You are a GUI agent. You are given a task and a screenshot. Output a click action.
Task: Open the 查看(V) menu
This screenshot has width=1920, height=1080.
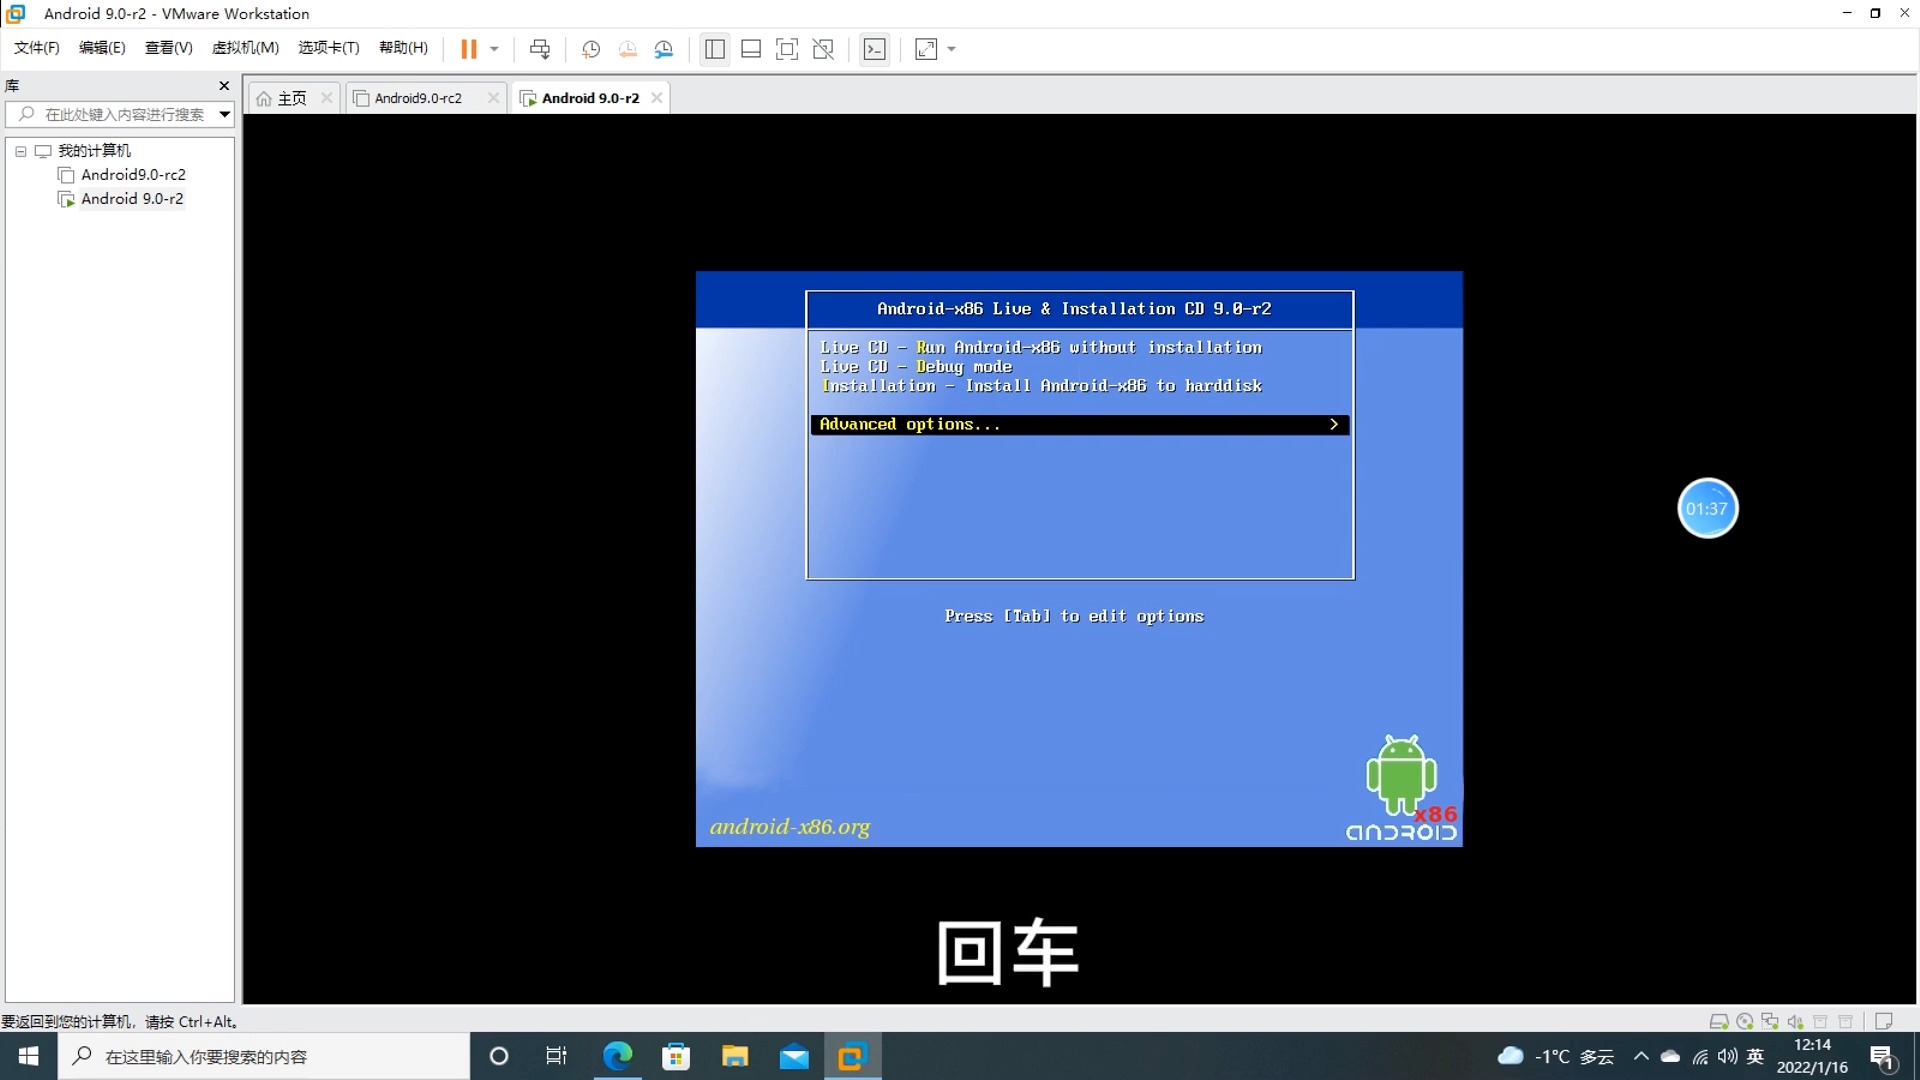point(168,48)
